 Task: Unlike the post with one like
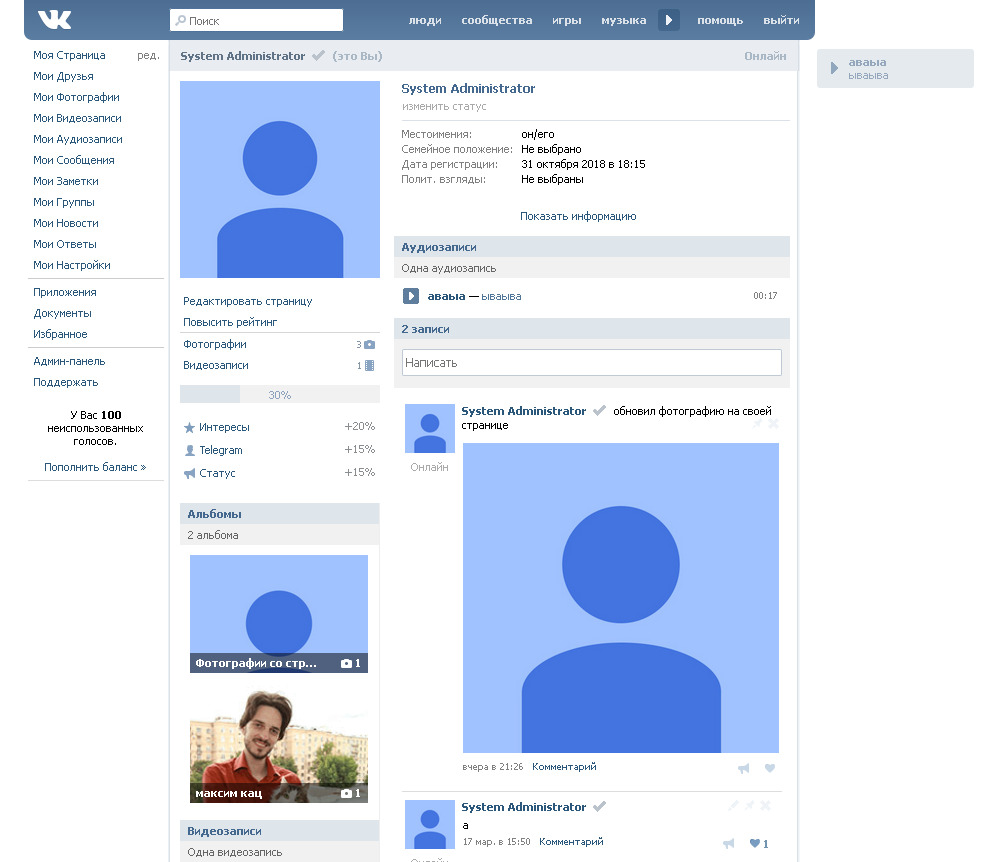759,844
